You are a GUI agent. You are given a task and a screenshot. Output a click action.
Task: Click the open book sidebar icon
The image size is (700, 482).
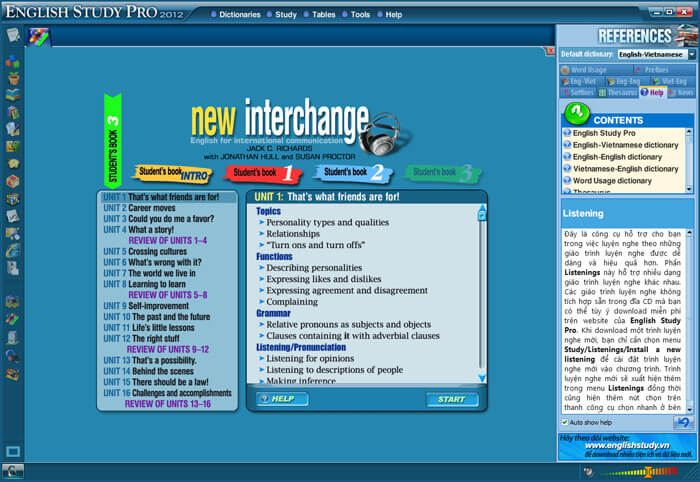(x=12, y=95)
